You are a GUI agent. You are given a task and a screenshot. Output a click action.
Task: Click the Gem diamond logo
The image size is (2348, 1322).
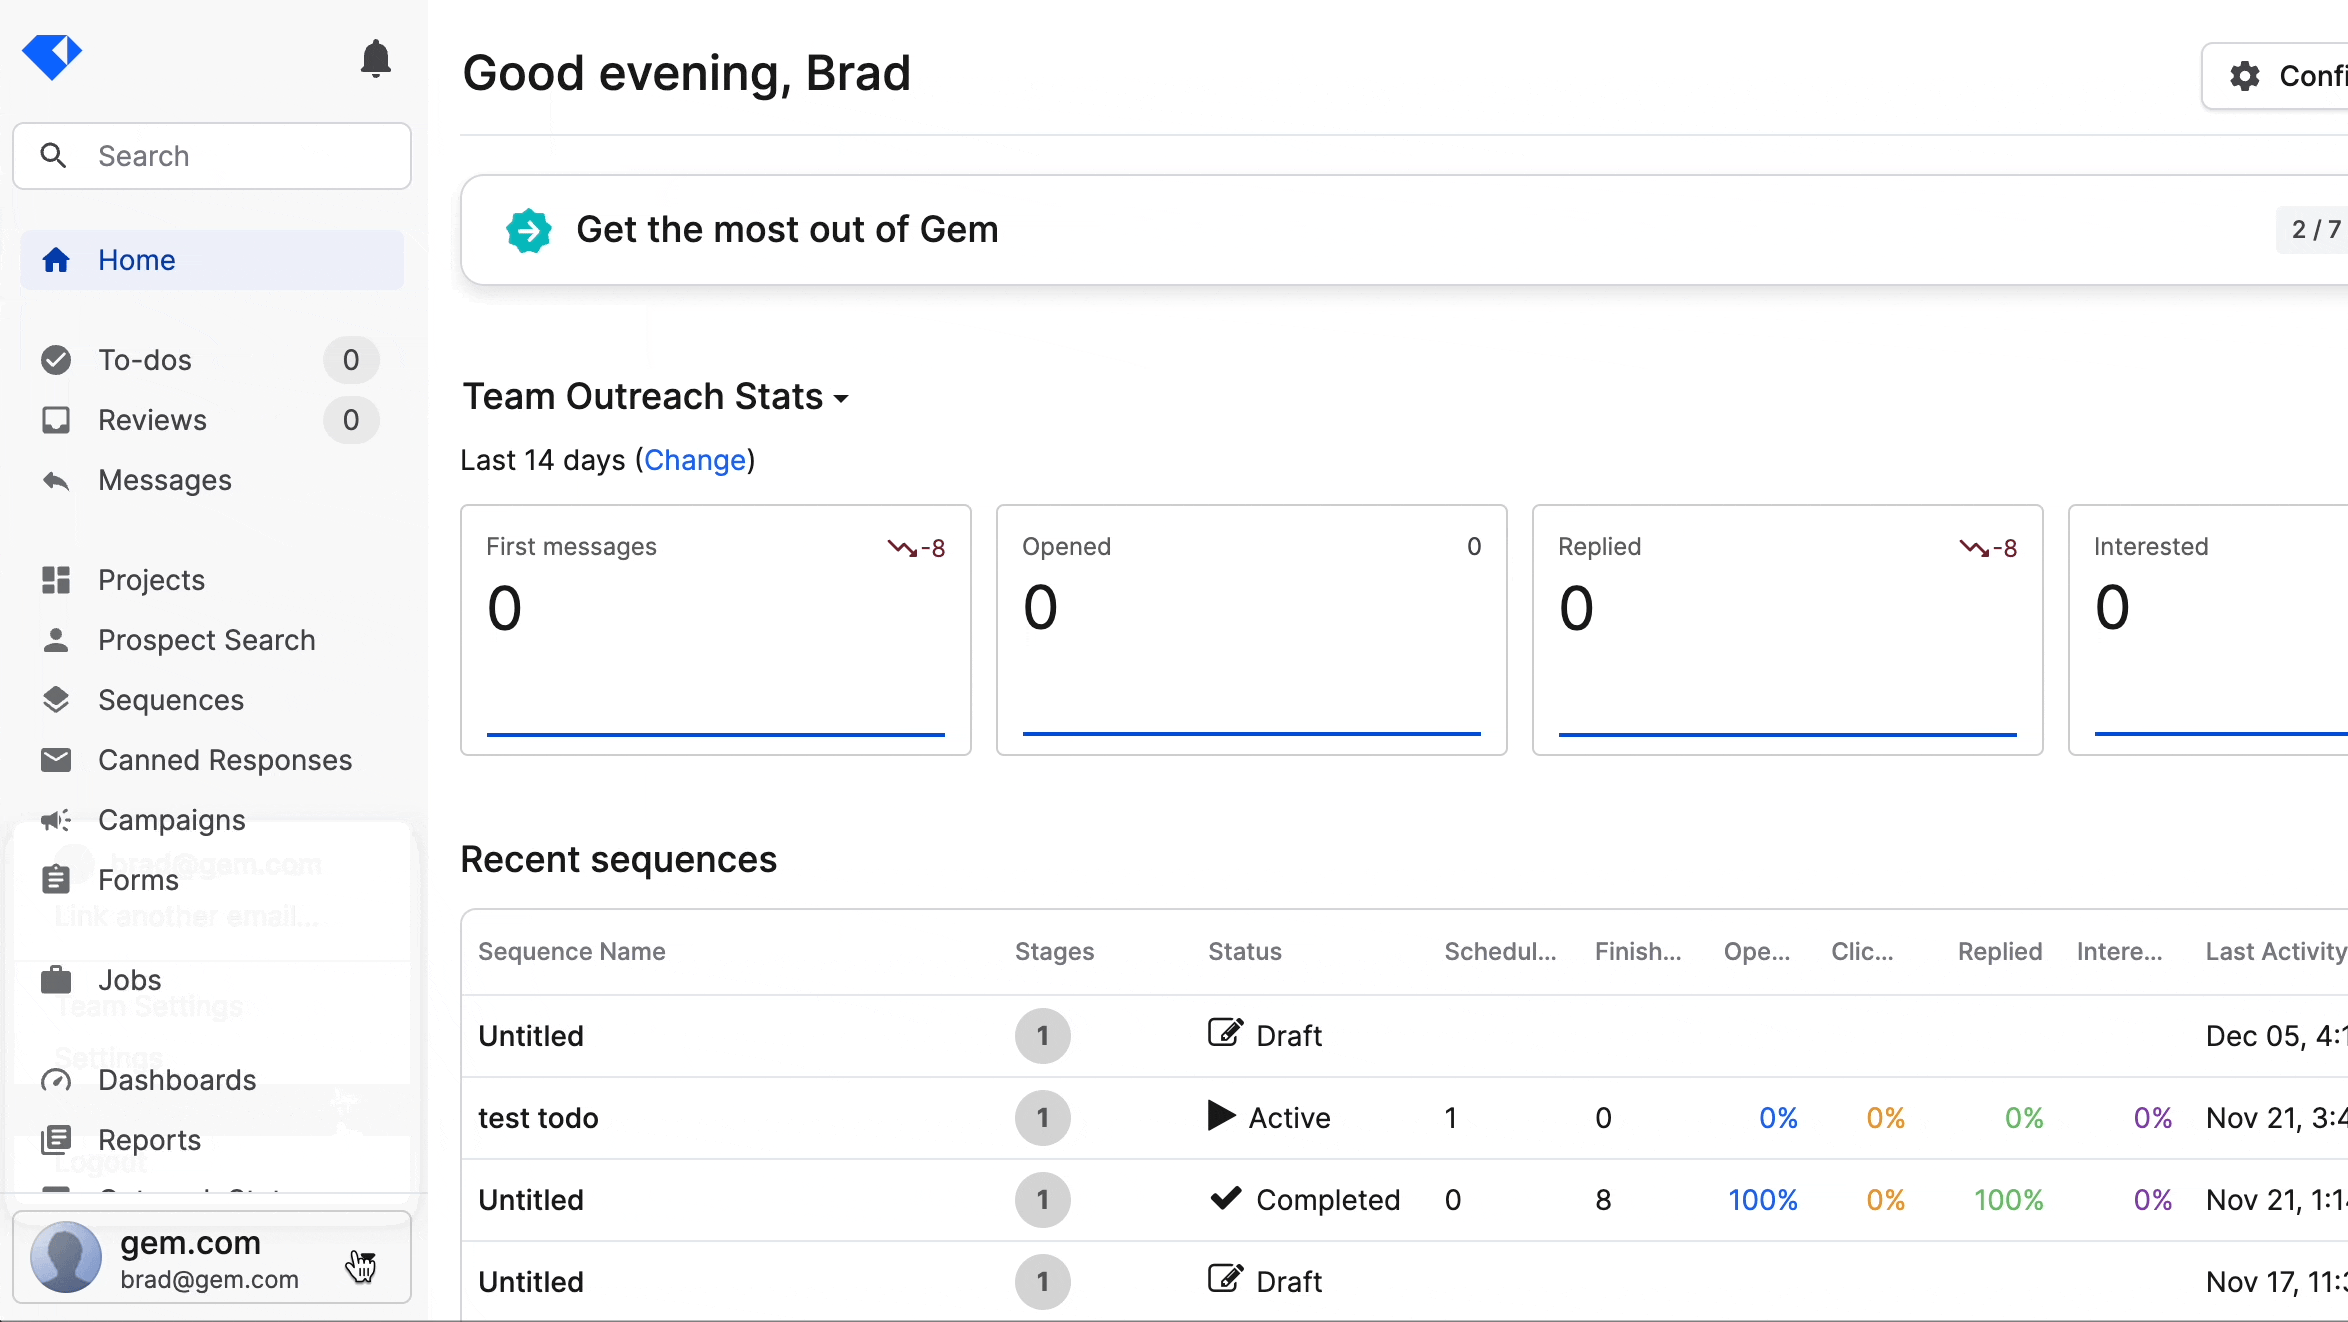52,56
